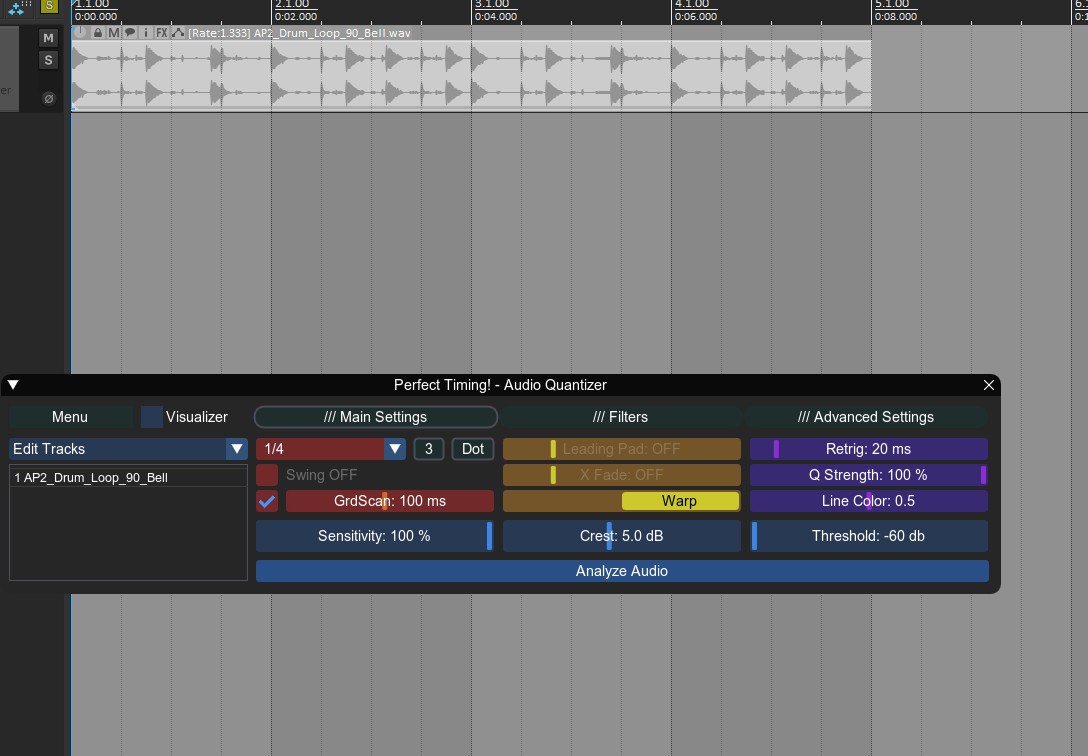
Task: Click the 2.1.00 ruler marker
Action: point(292,5)
